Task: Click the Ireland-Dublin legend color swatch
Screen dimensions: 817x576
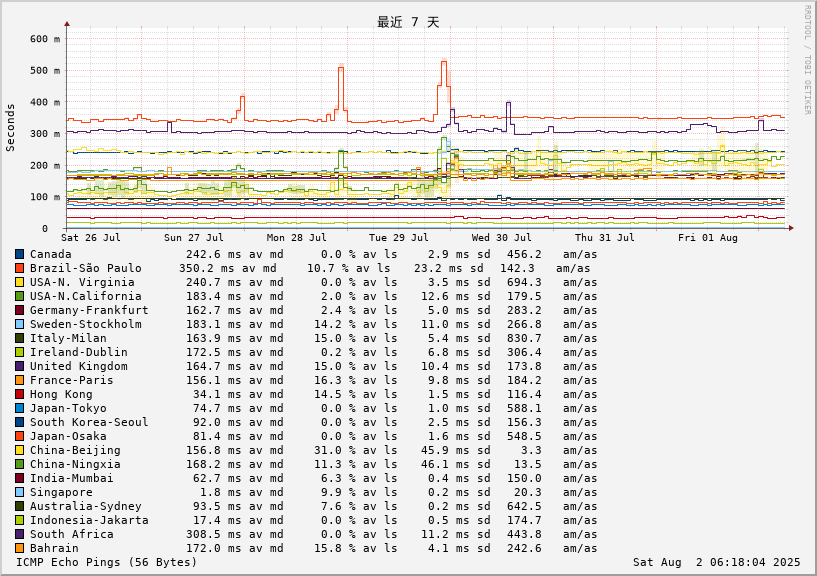Action: 19,353
